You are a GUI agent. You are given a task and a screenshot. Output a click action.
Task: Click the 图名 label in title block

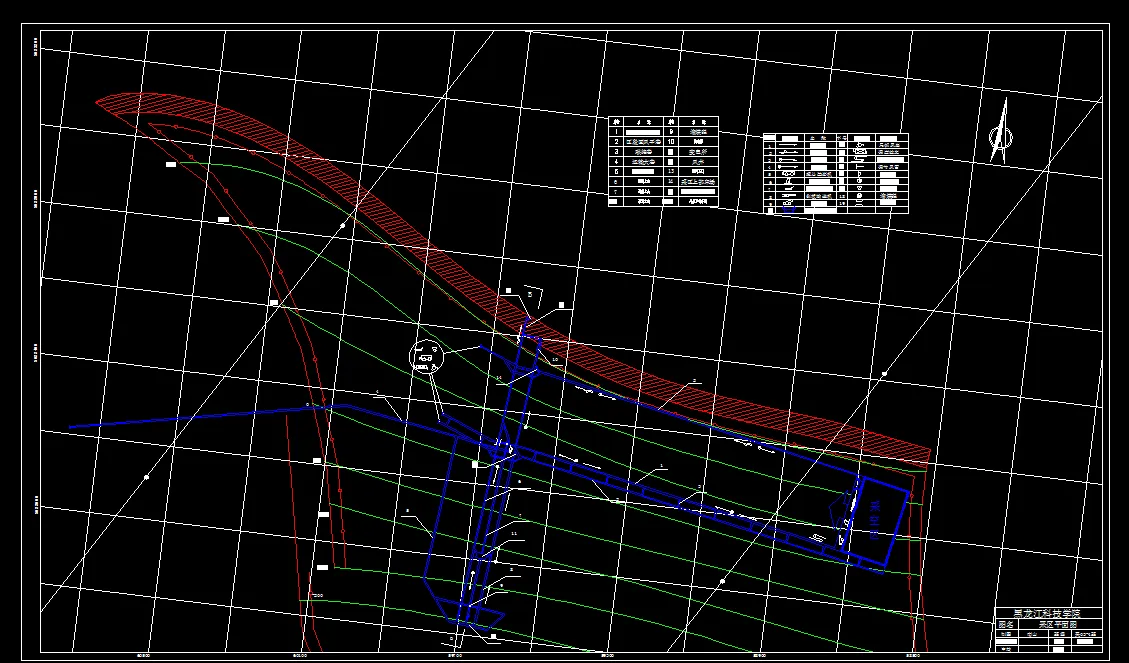point(1006,625)
